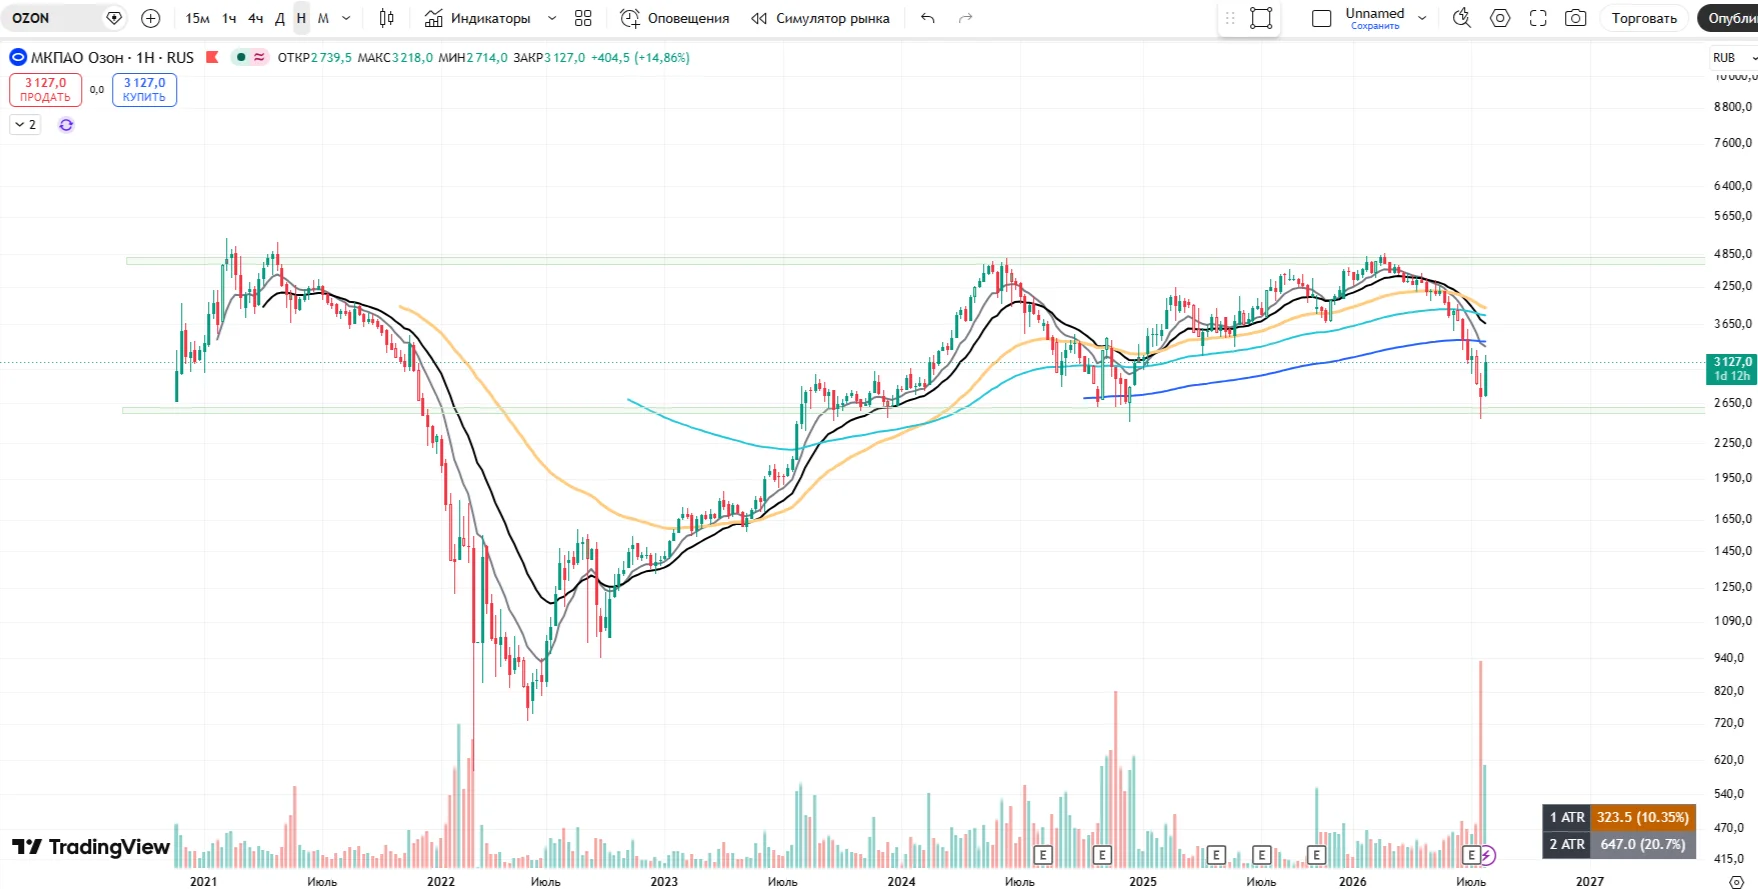Switch to the 1ч timeframe

[229, 18]
